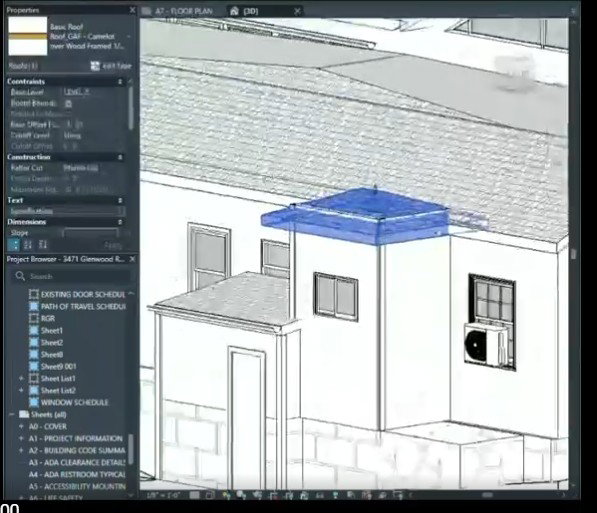Collapse the Construction section
597x513 pixels.
tap(120, 157)
